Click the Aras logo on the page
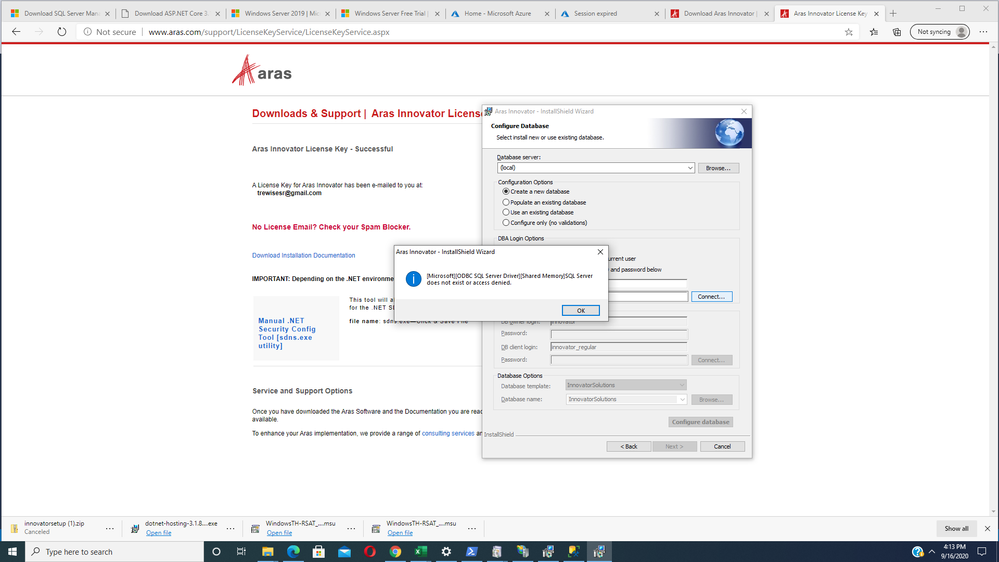Viewport: 999px width, 562px height. [x=262, y=71]
